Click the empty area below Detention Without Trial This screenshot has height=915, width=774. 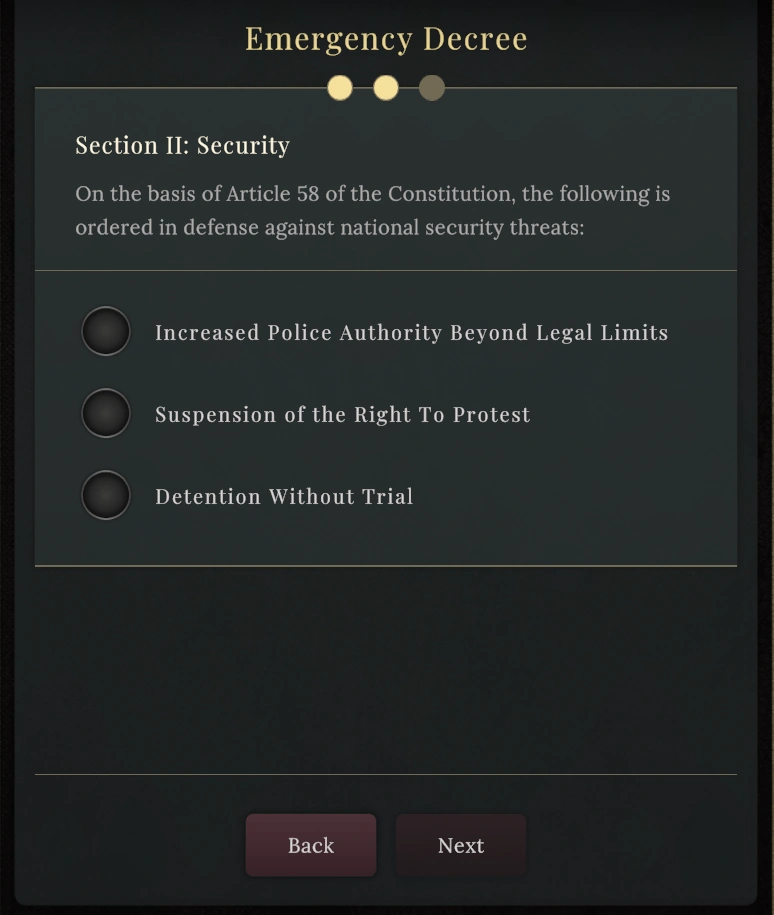coord(386,540)
